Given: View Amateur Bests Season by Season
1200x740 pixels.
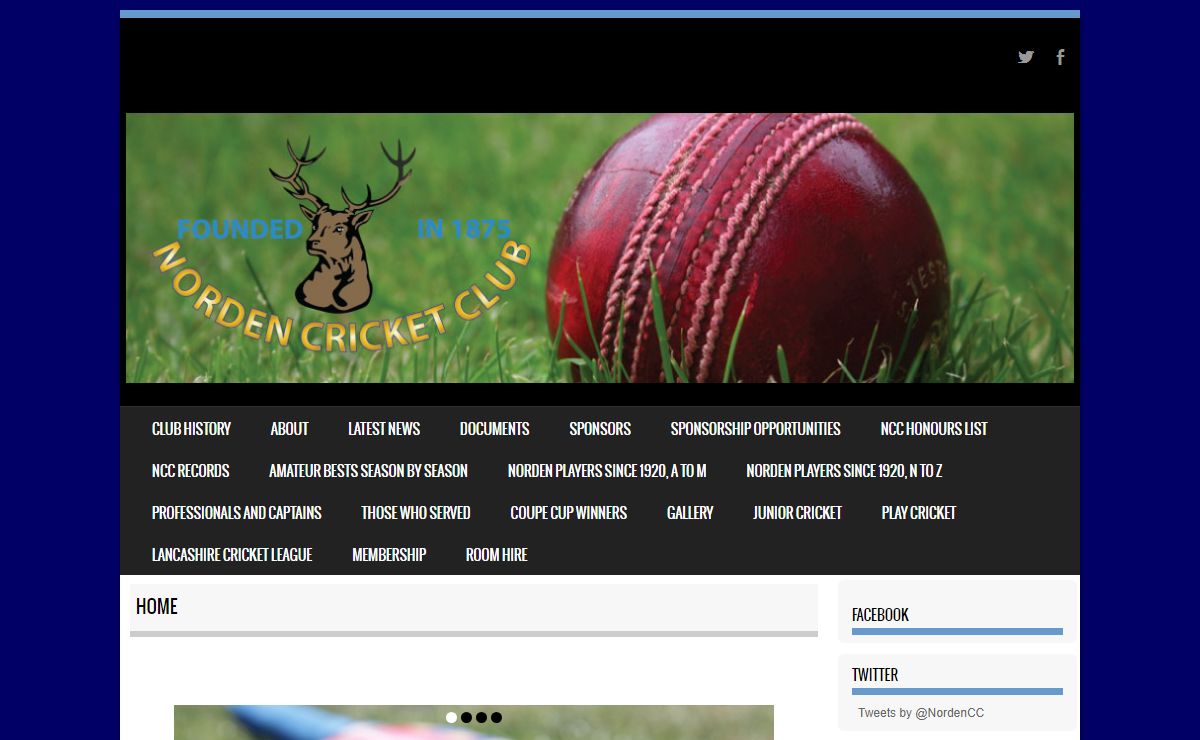Looking at the screenshot, I should tap(368, 470).
